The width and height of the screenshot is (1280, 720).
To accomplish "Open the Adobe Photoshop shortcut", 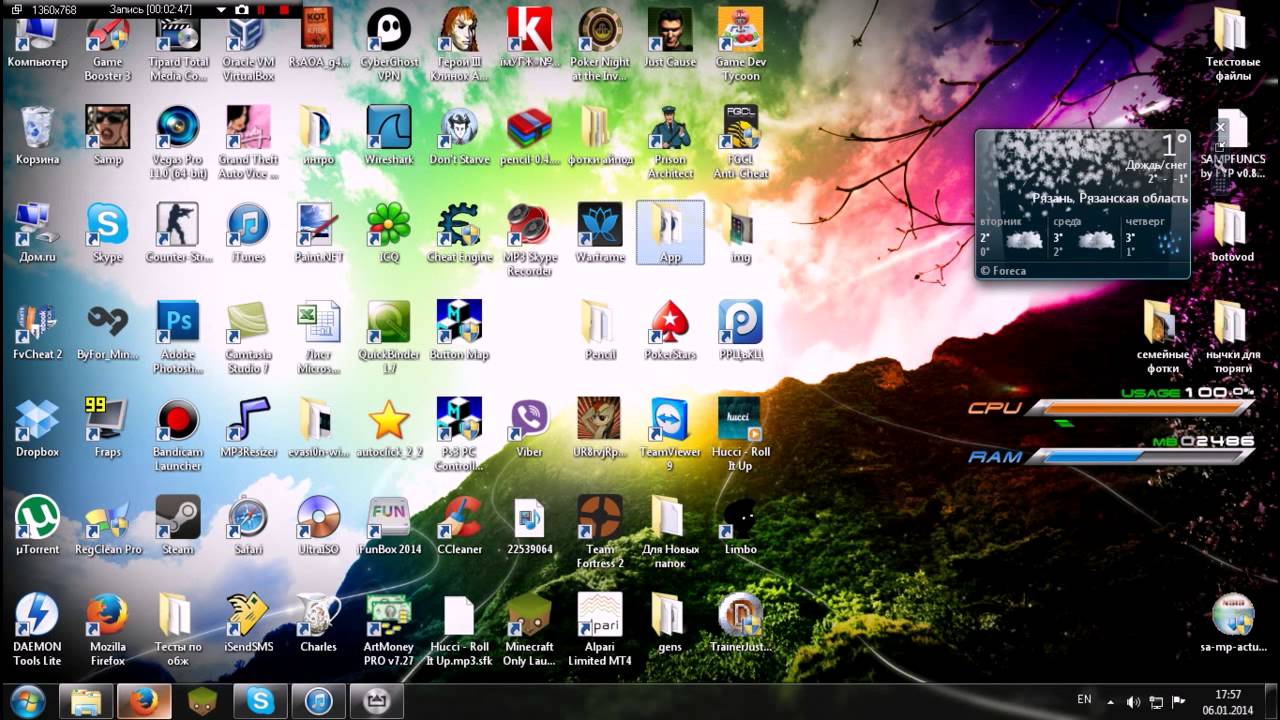I will tap(178, 337).
